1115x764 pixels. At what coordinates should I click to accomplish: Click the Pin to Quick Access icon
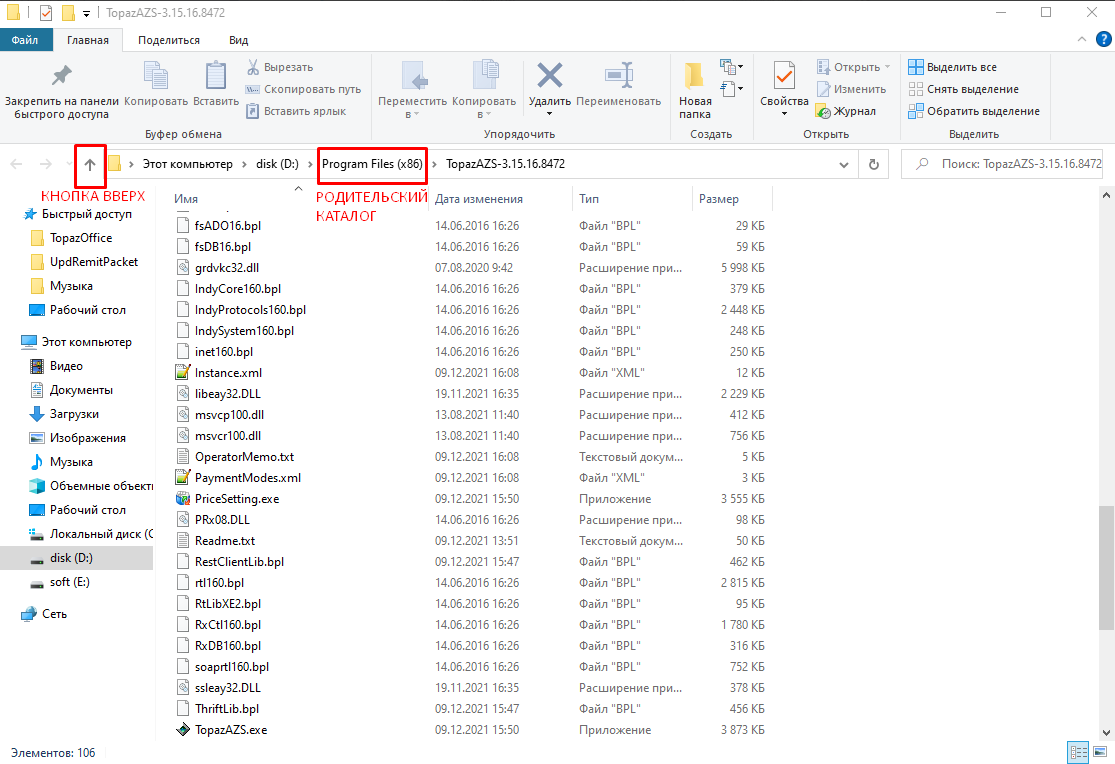click(61, 75)
